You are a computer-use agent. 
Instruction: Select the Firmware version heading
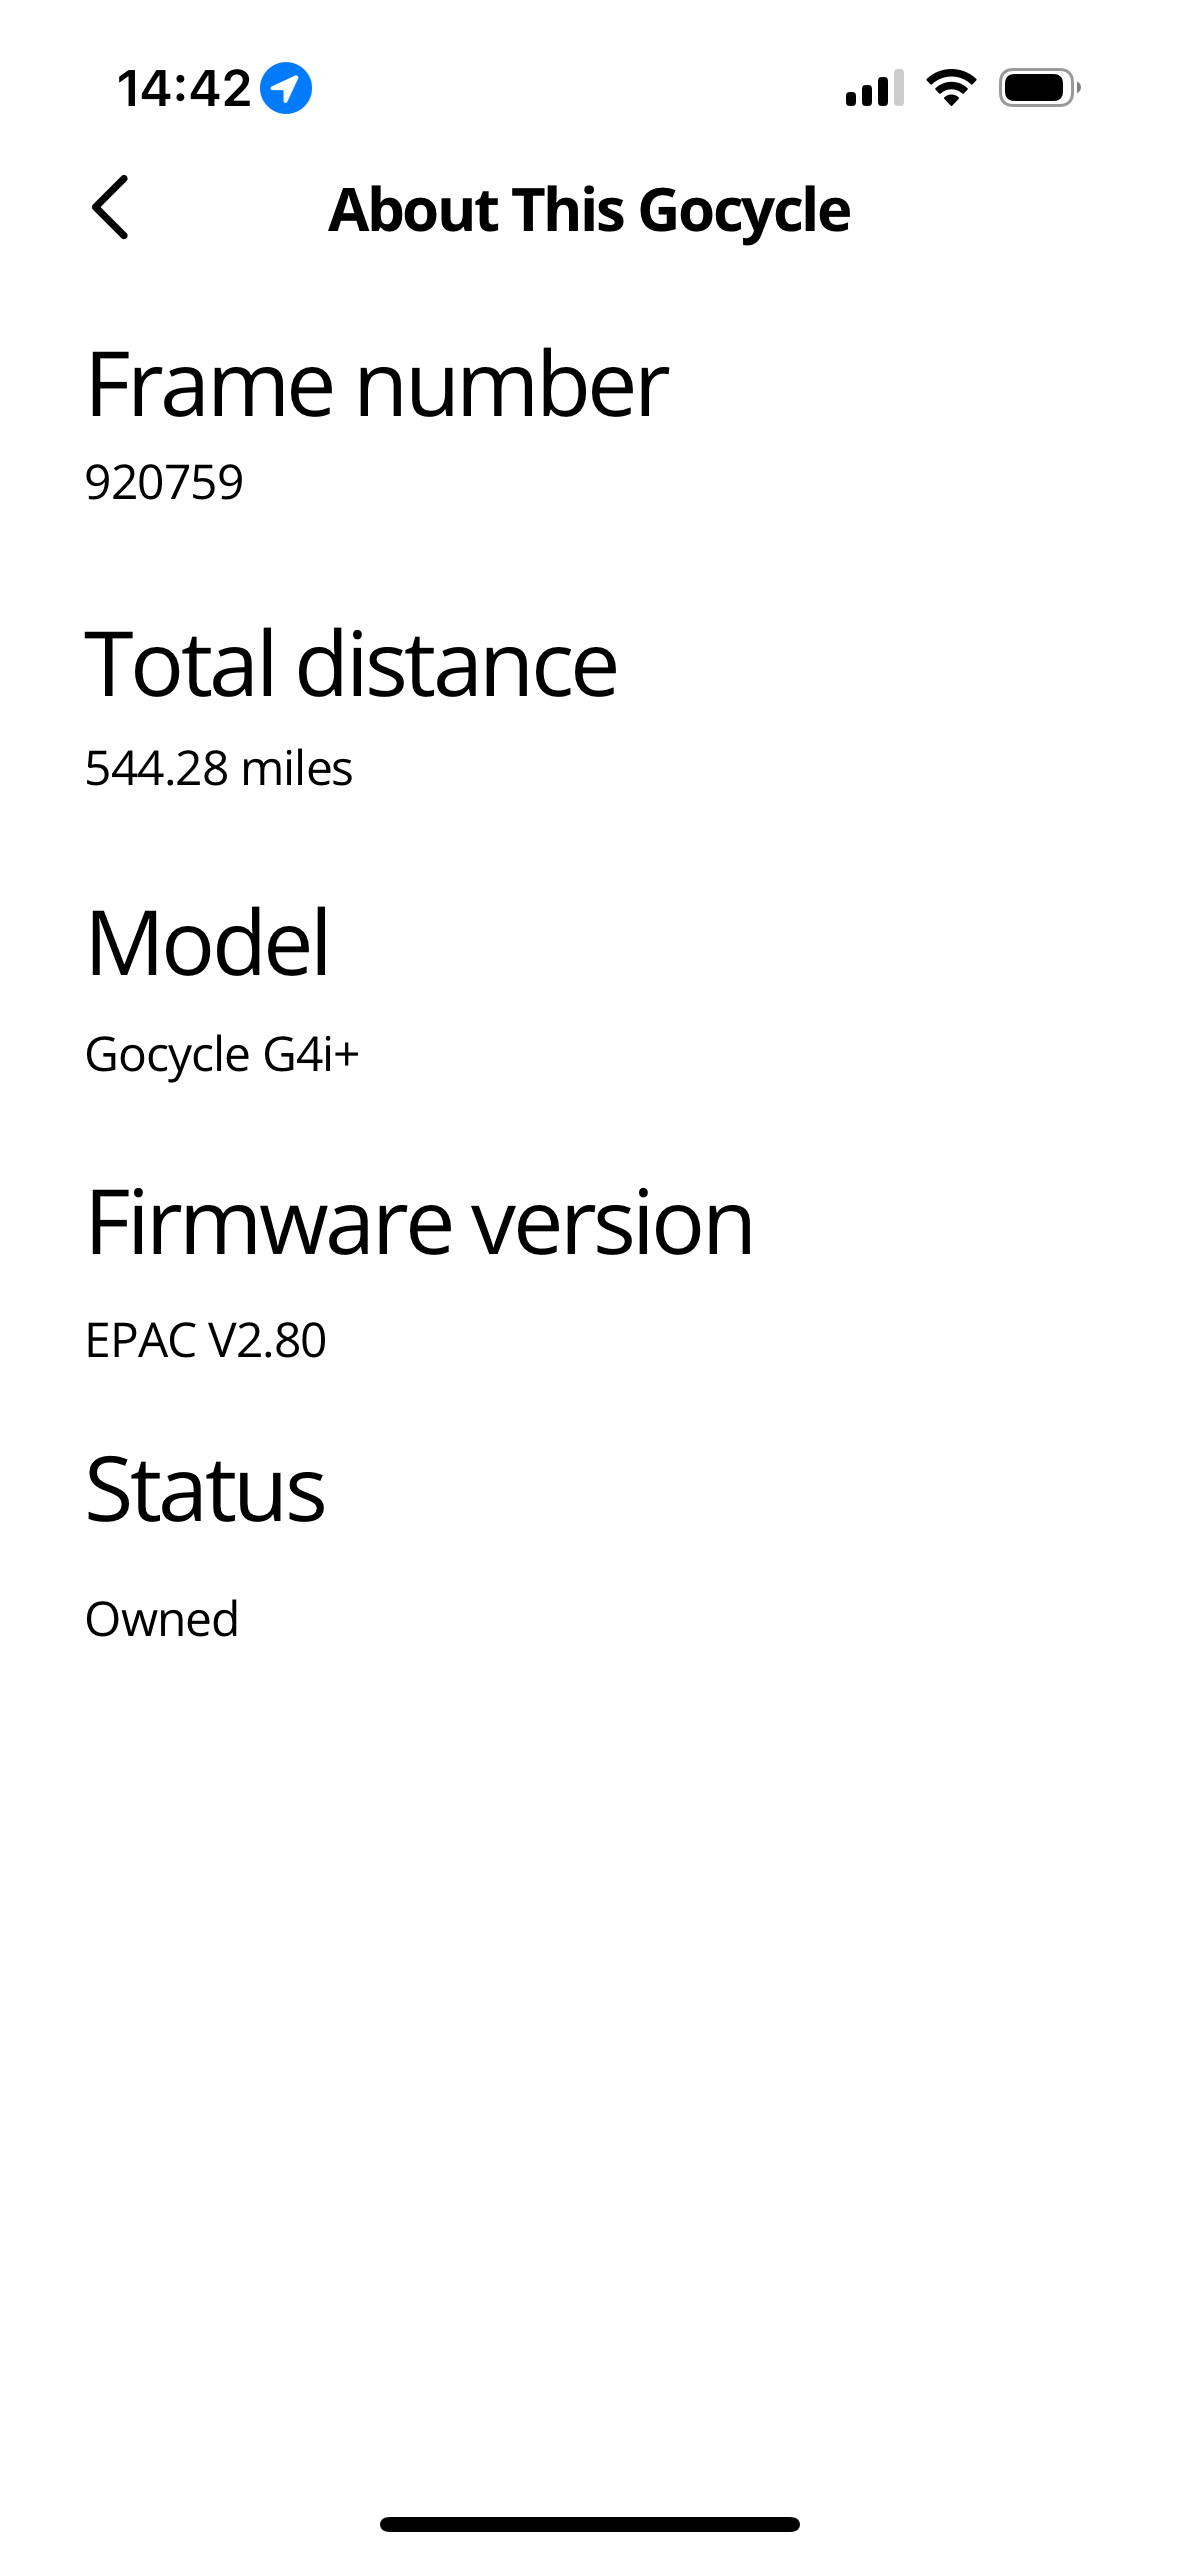[x=420, y=1223]
